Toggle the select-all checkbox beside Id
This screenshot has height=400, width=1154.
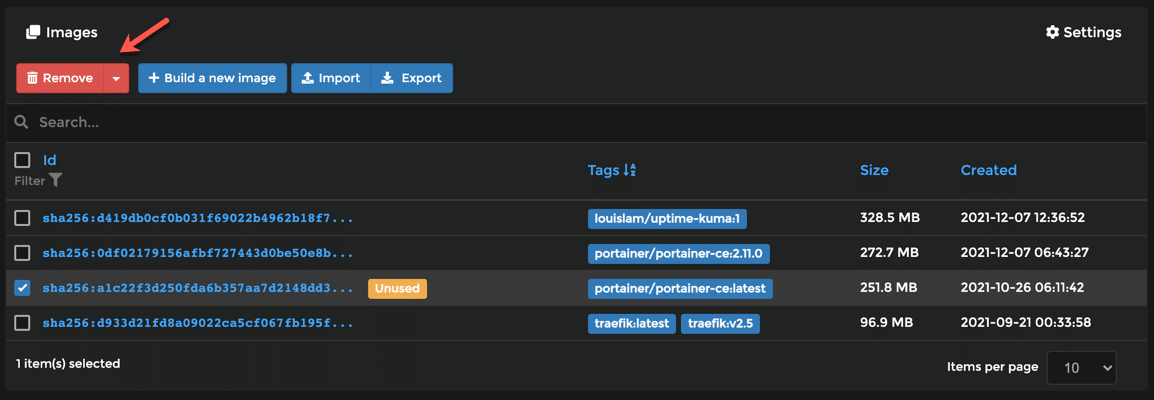pyautogui.click(x=22, y=160)
